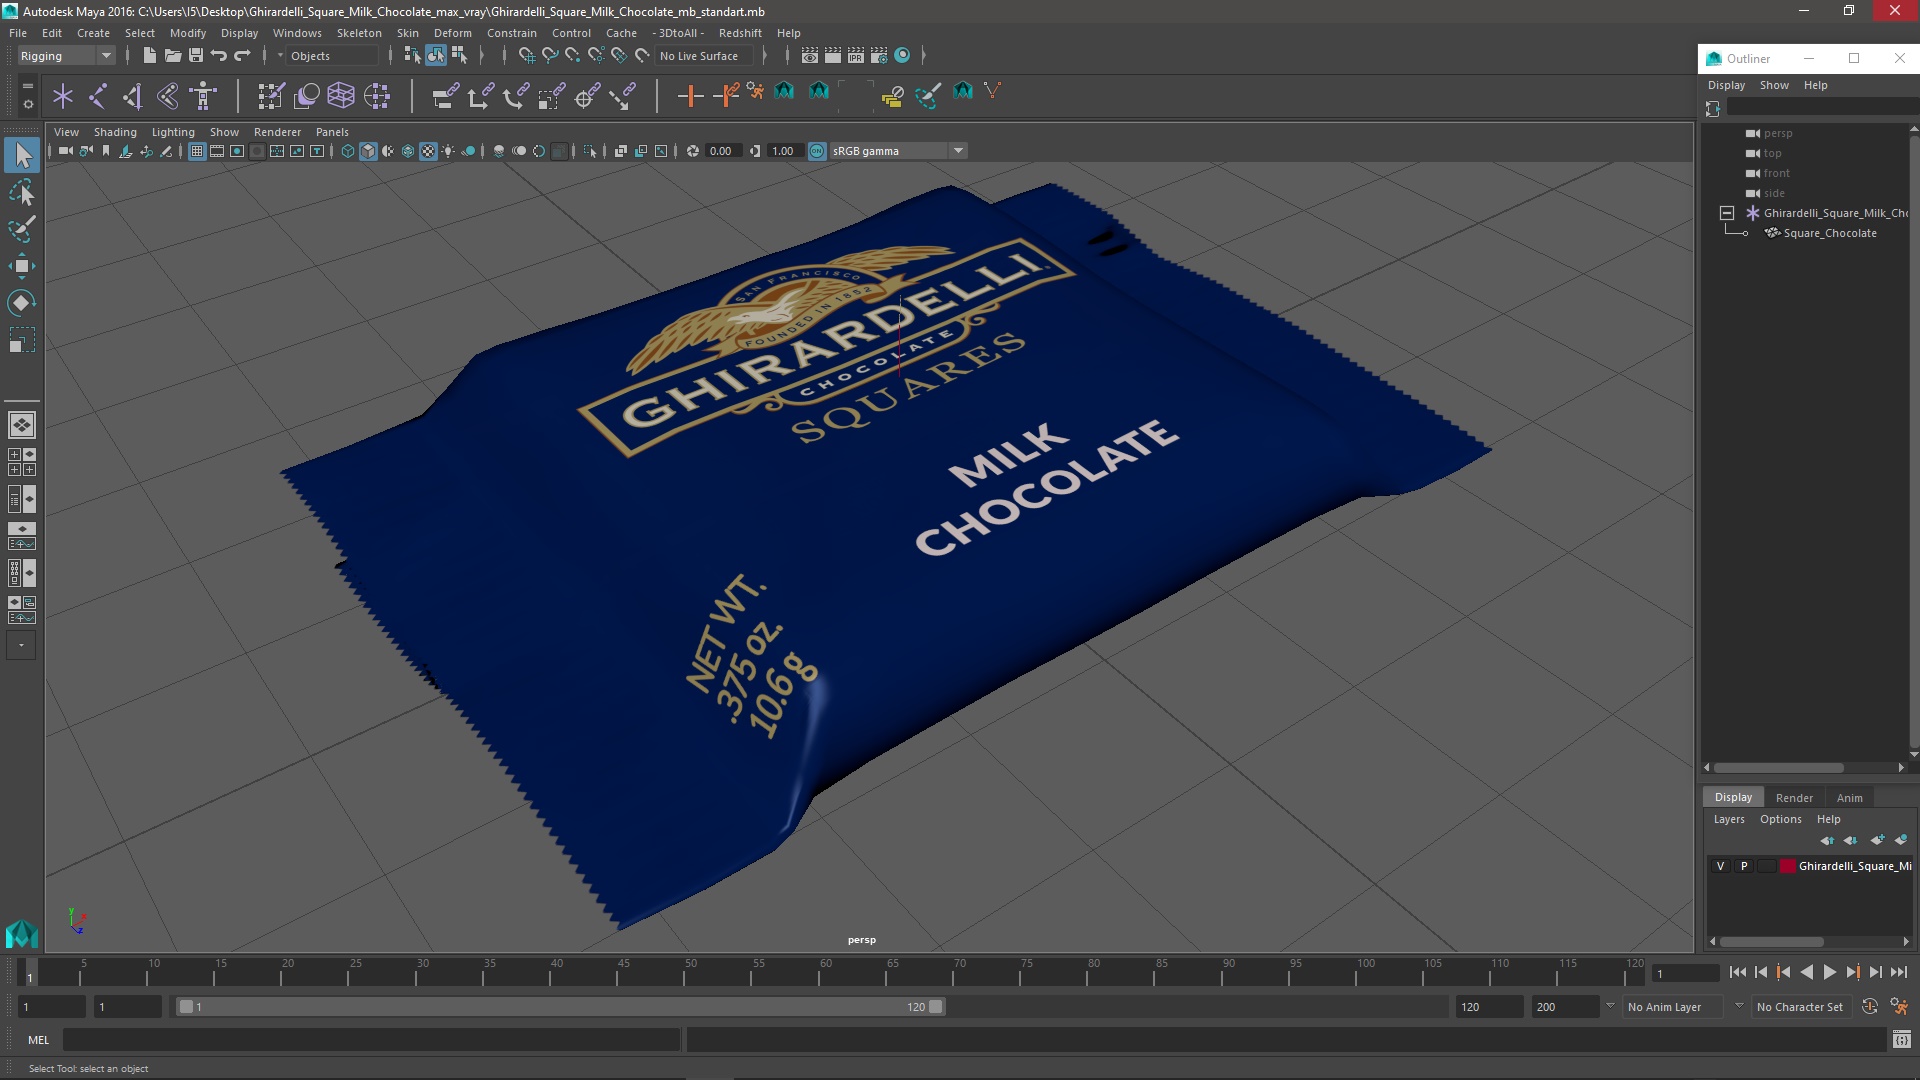
Task: Create a lattice deformer from shelf
Action: pyautogui.click(x=341, y=96)
